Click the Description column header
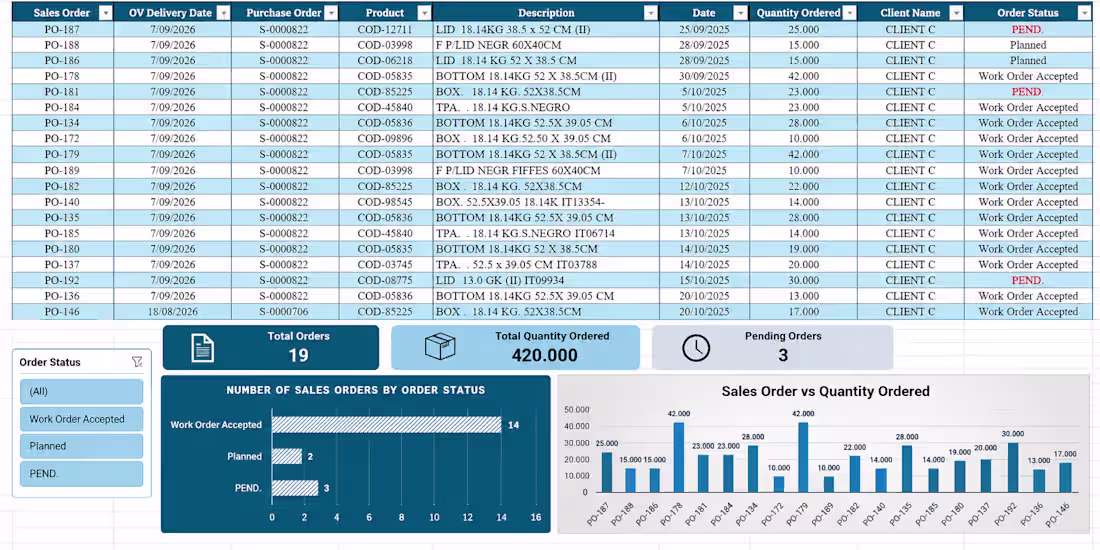The height and width of the screenshot is (550, 1100). 546,13
